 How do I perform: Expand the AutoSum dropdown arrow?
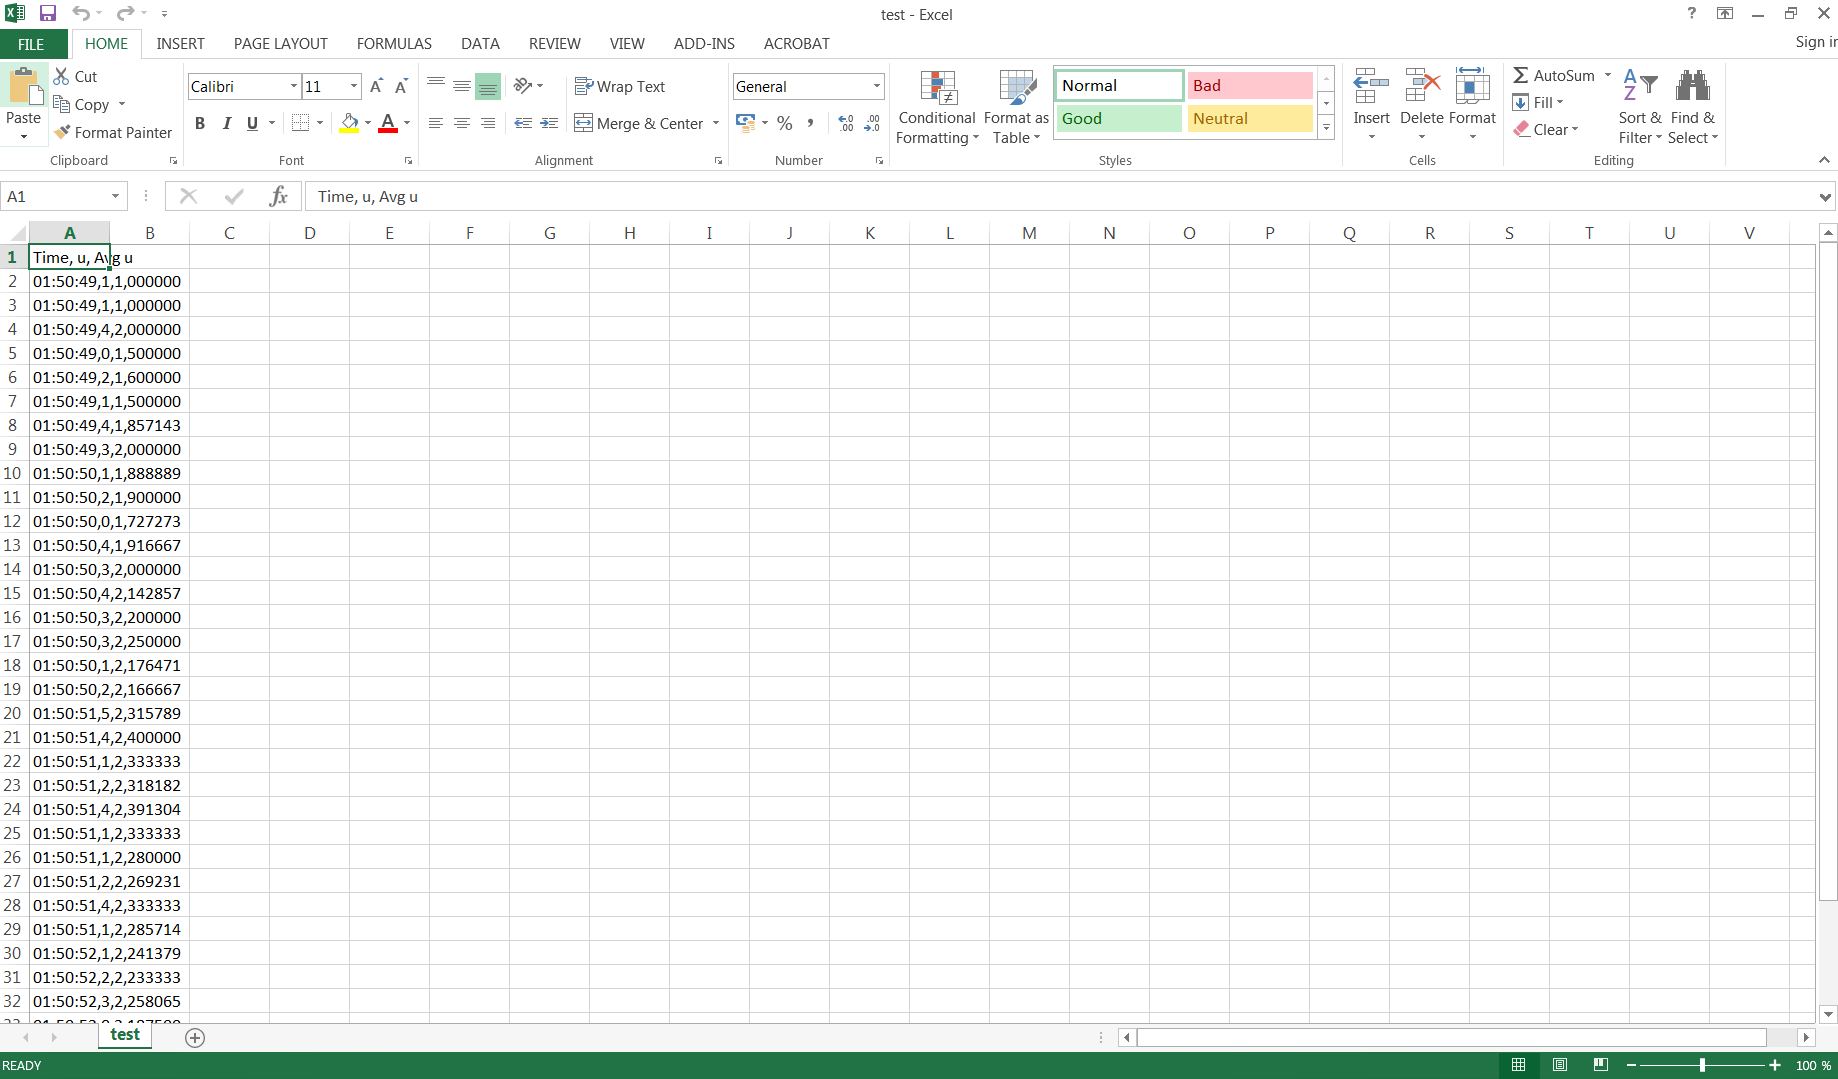1608,75
